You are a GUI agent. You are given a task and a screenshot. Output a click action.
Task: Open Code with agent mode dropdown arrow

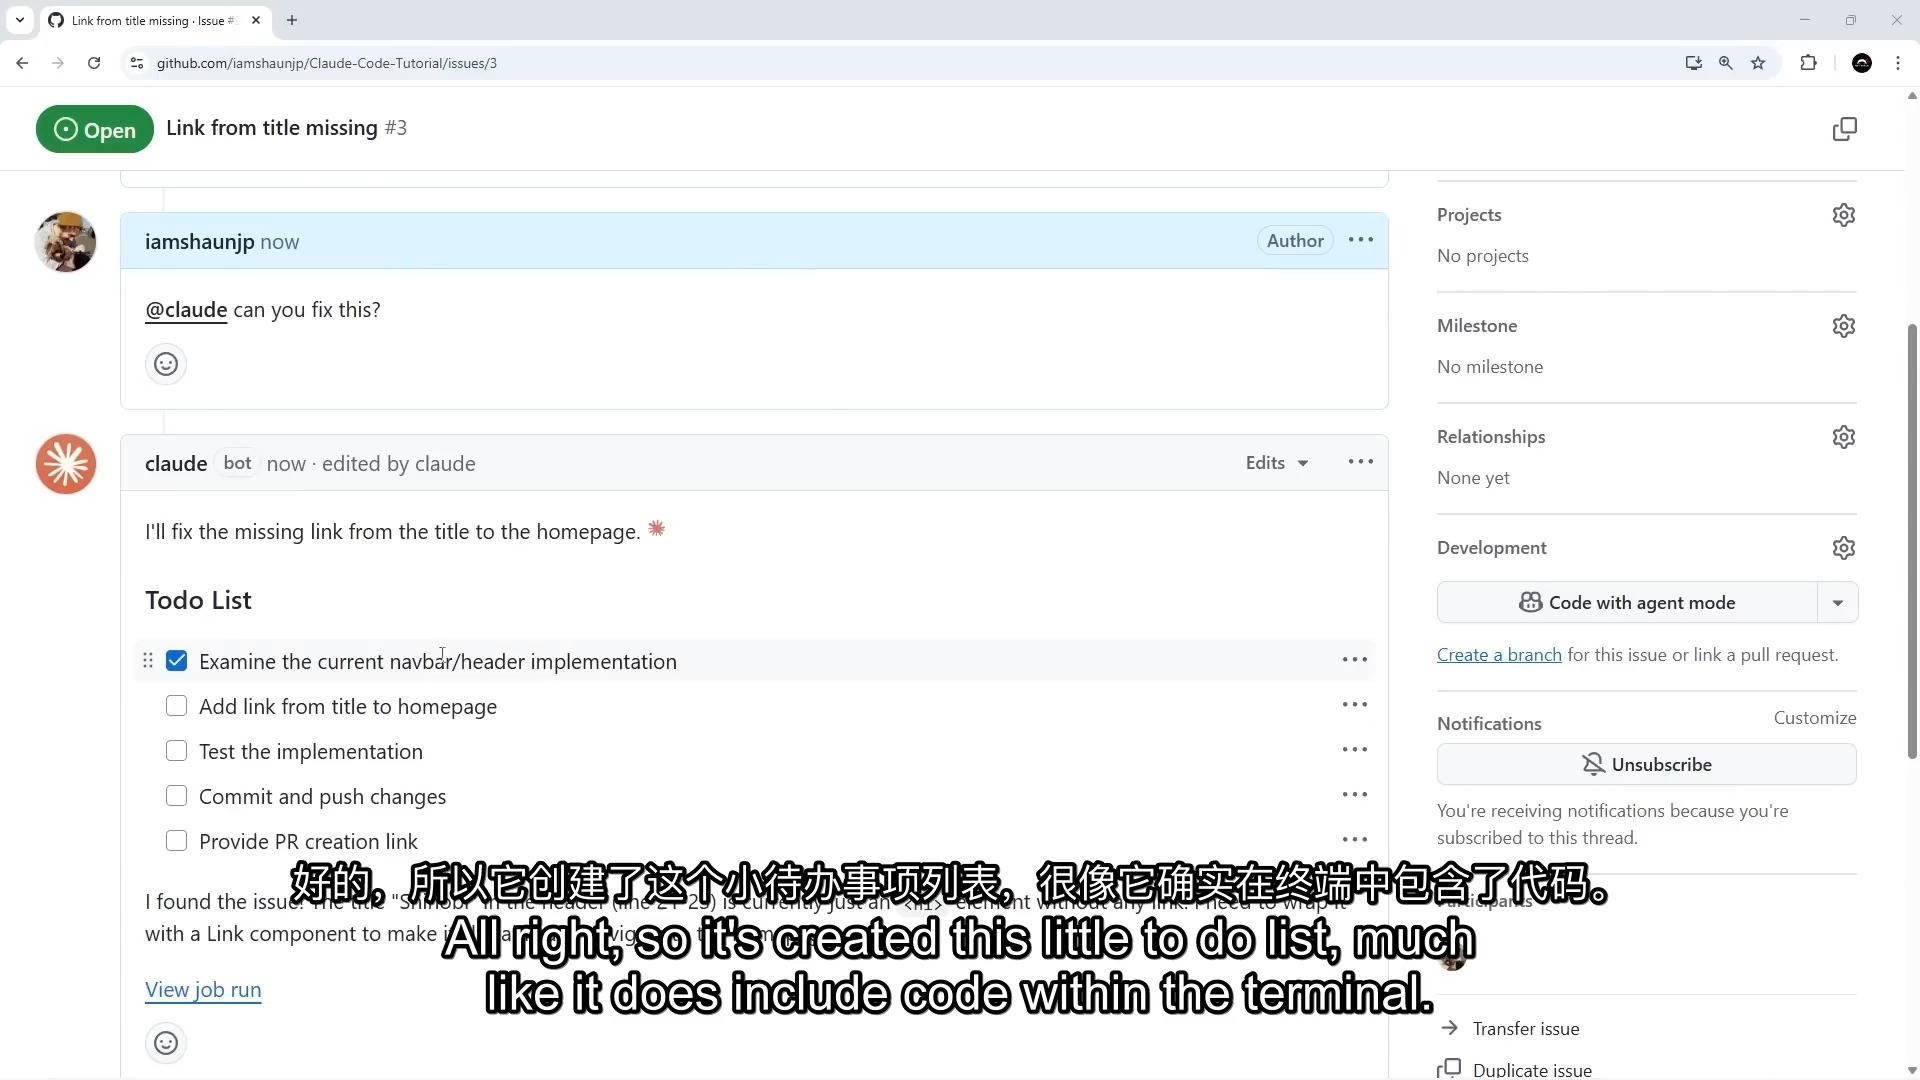[x=1837, y=603]
